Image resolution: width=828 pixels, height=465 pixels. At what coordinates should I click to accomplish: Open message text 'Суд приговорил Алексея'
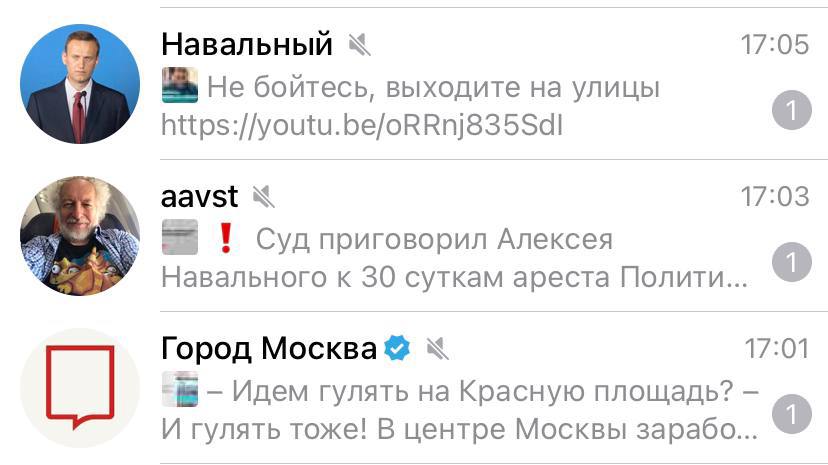tap(434, 240)
